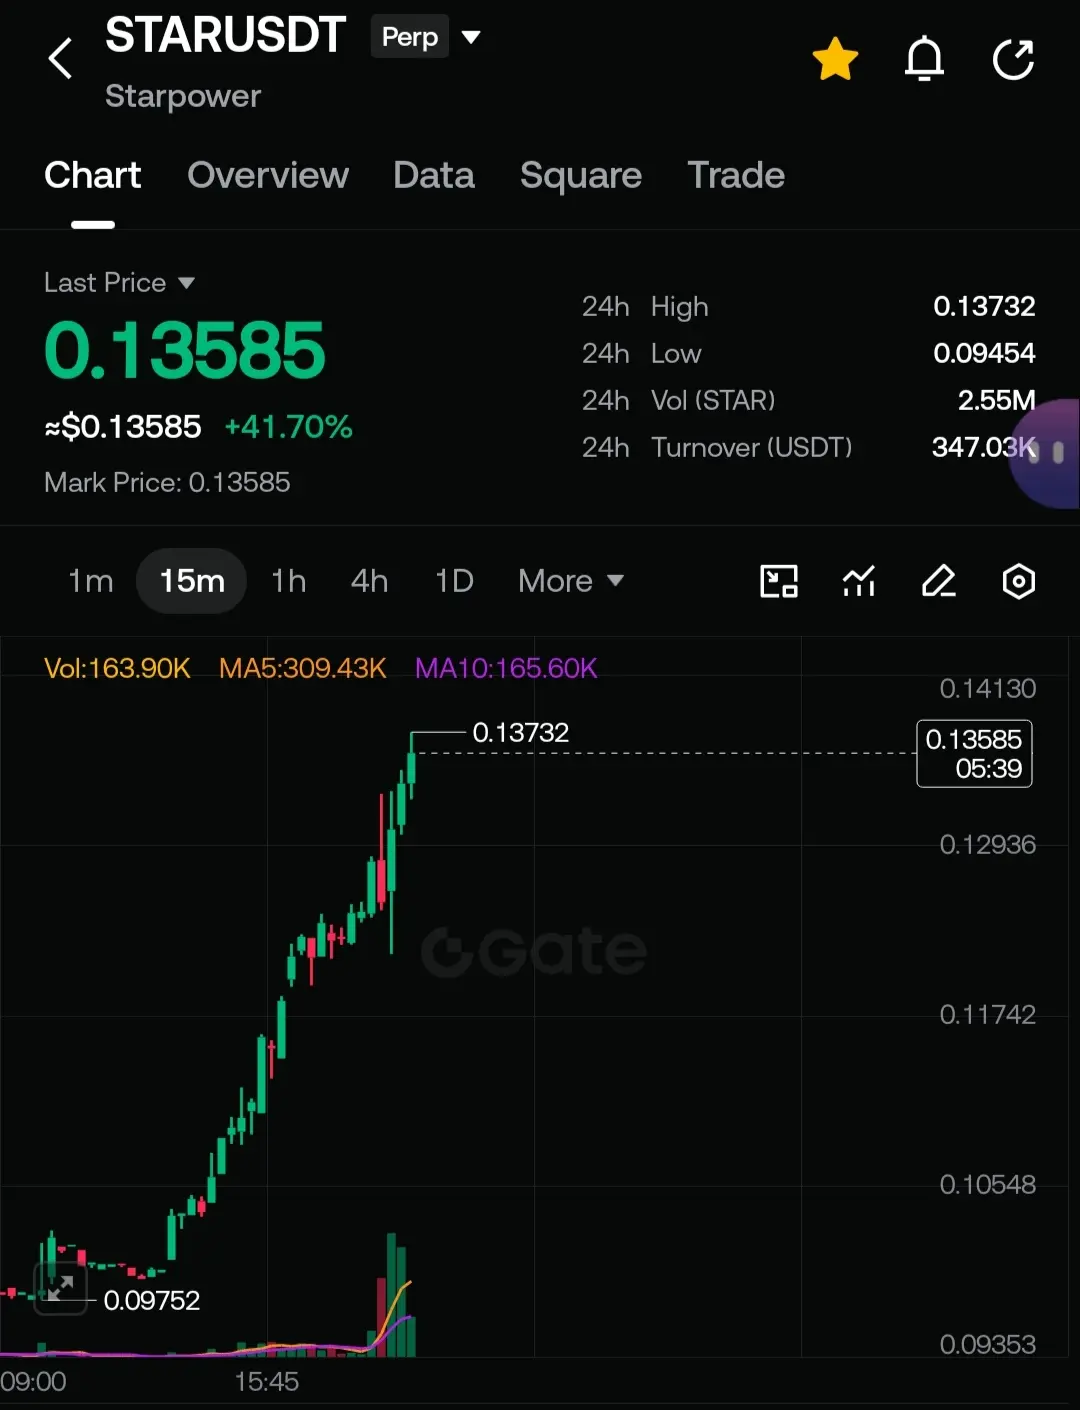Image resolution: width=1080 pixels, height=1410 pixels.
Task: Tap the 0.14130 price axis label
Action: click(987, 689)
